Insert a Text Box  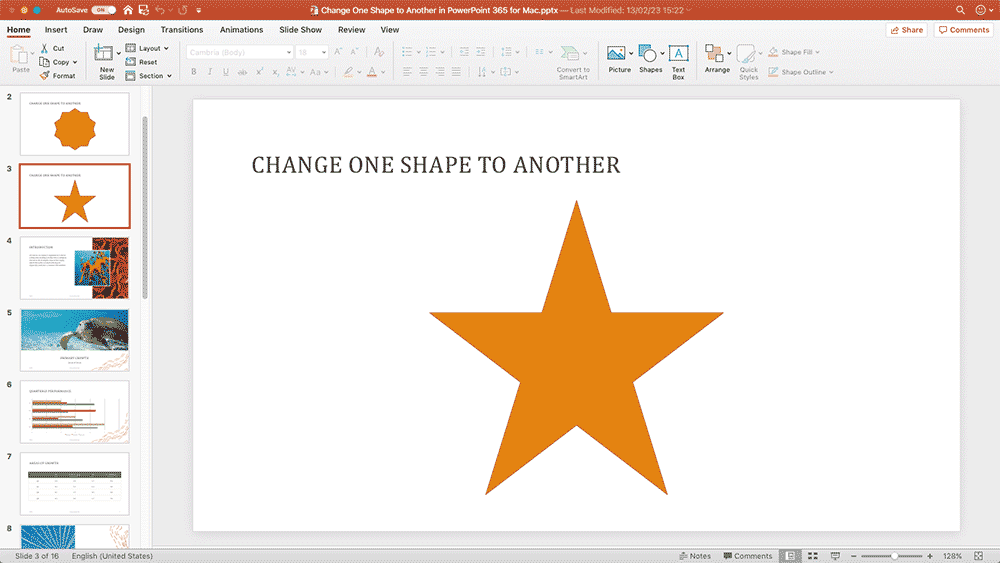tap(678, 55)
